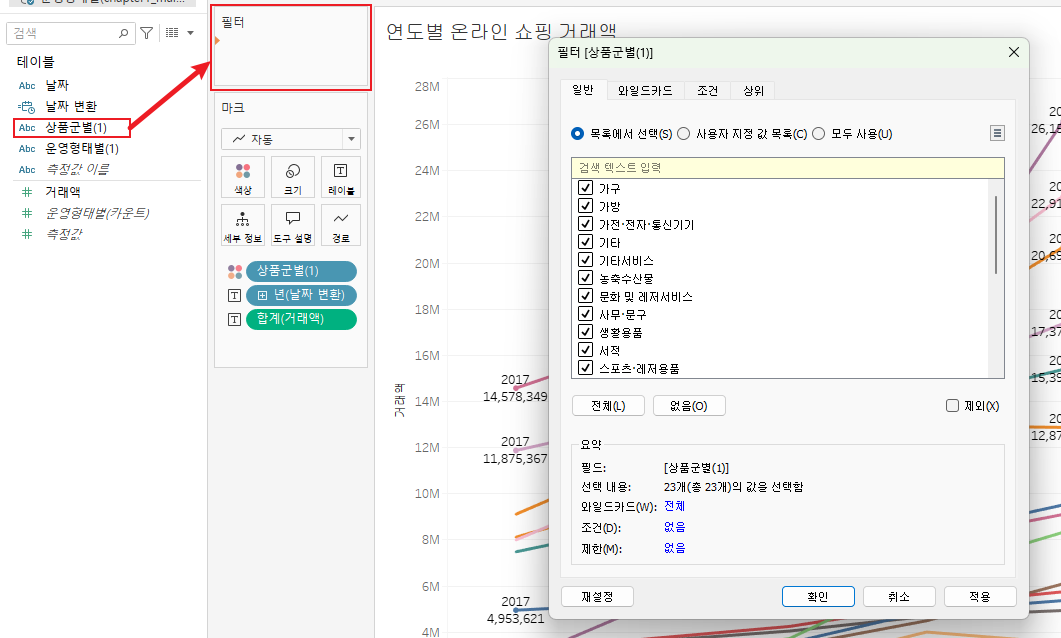Viewport: 1061px width, 638px height.
Task: Switch to the 상위 tab
Action: point(753,91)
